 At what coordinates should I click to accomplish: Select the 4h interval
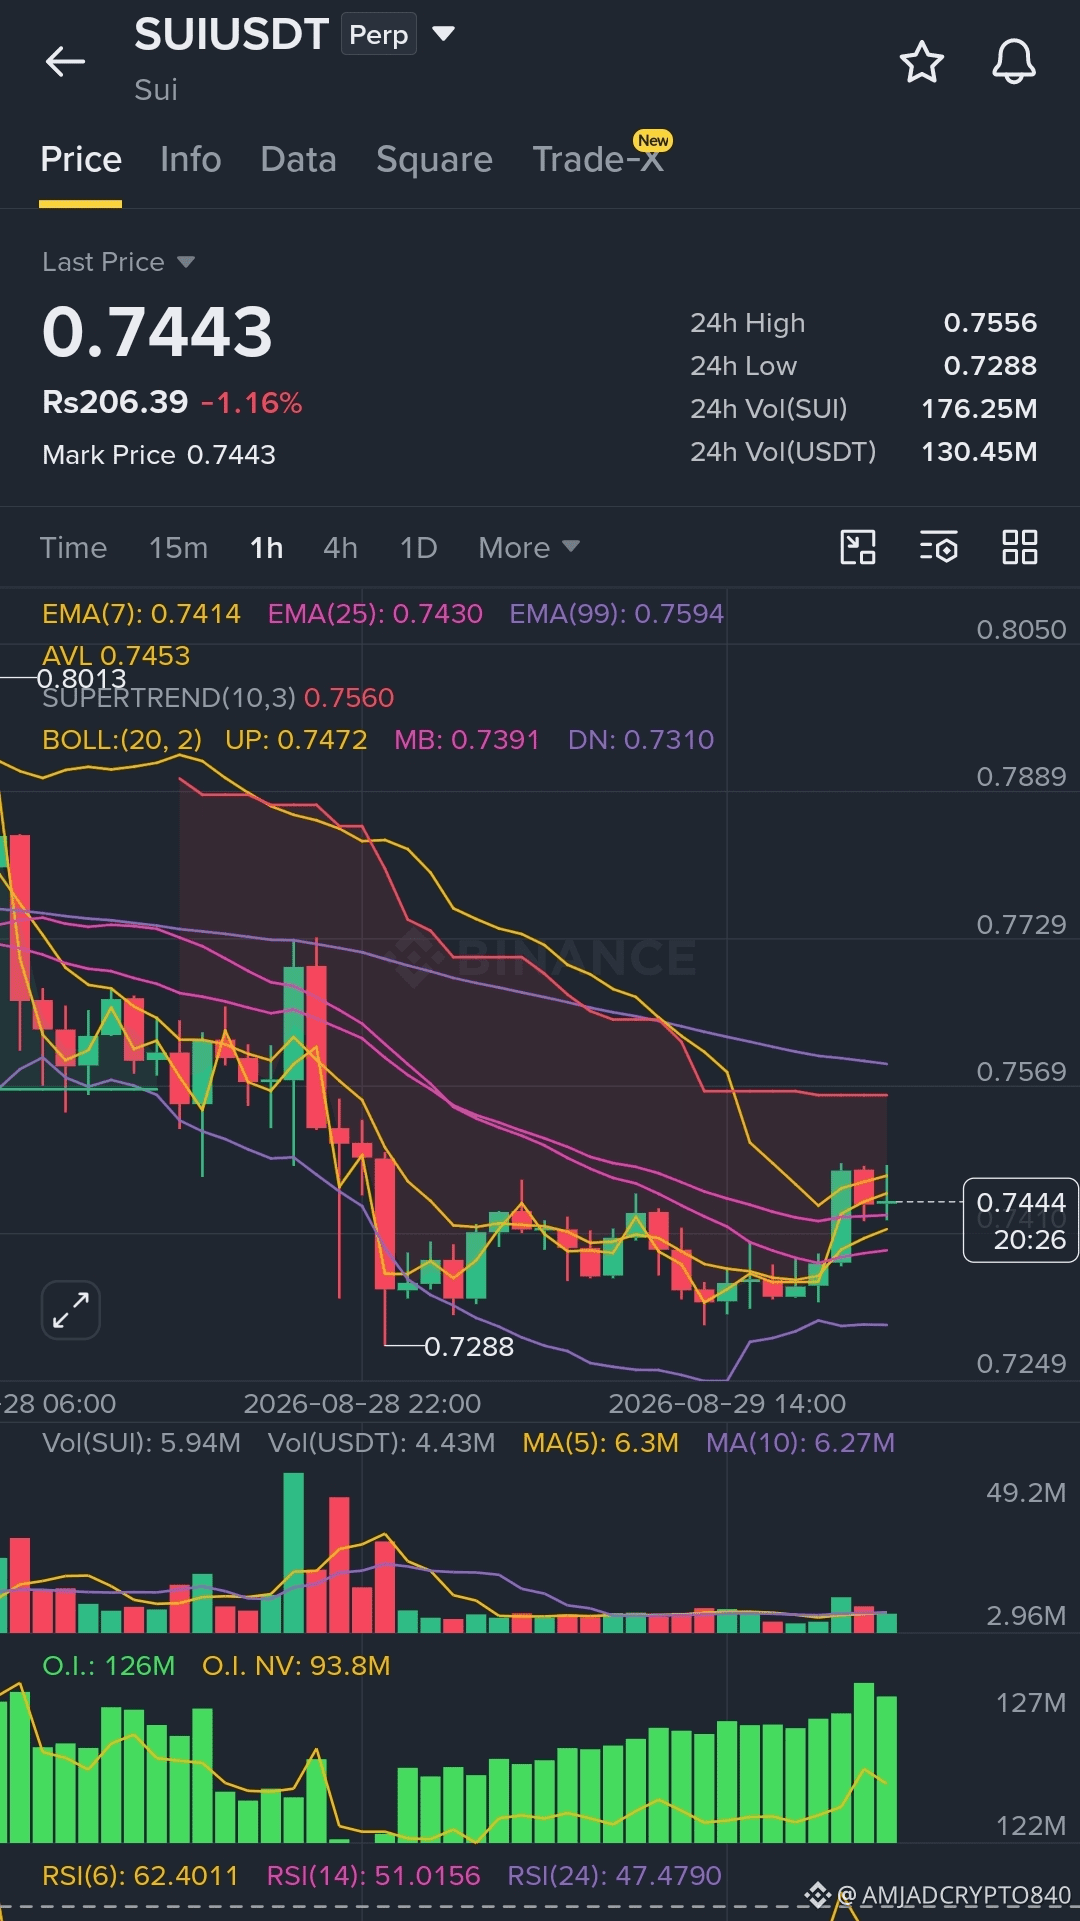340,548
